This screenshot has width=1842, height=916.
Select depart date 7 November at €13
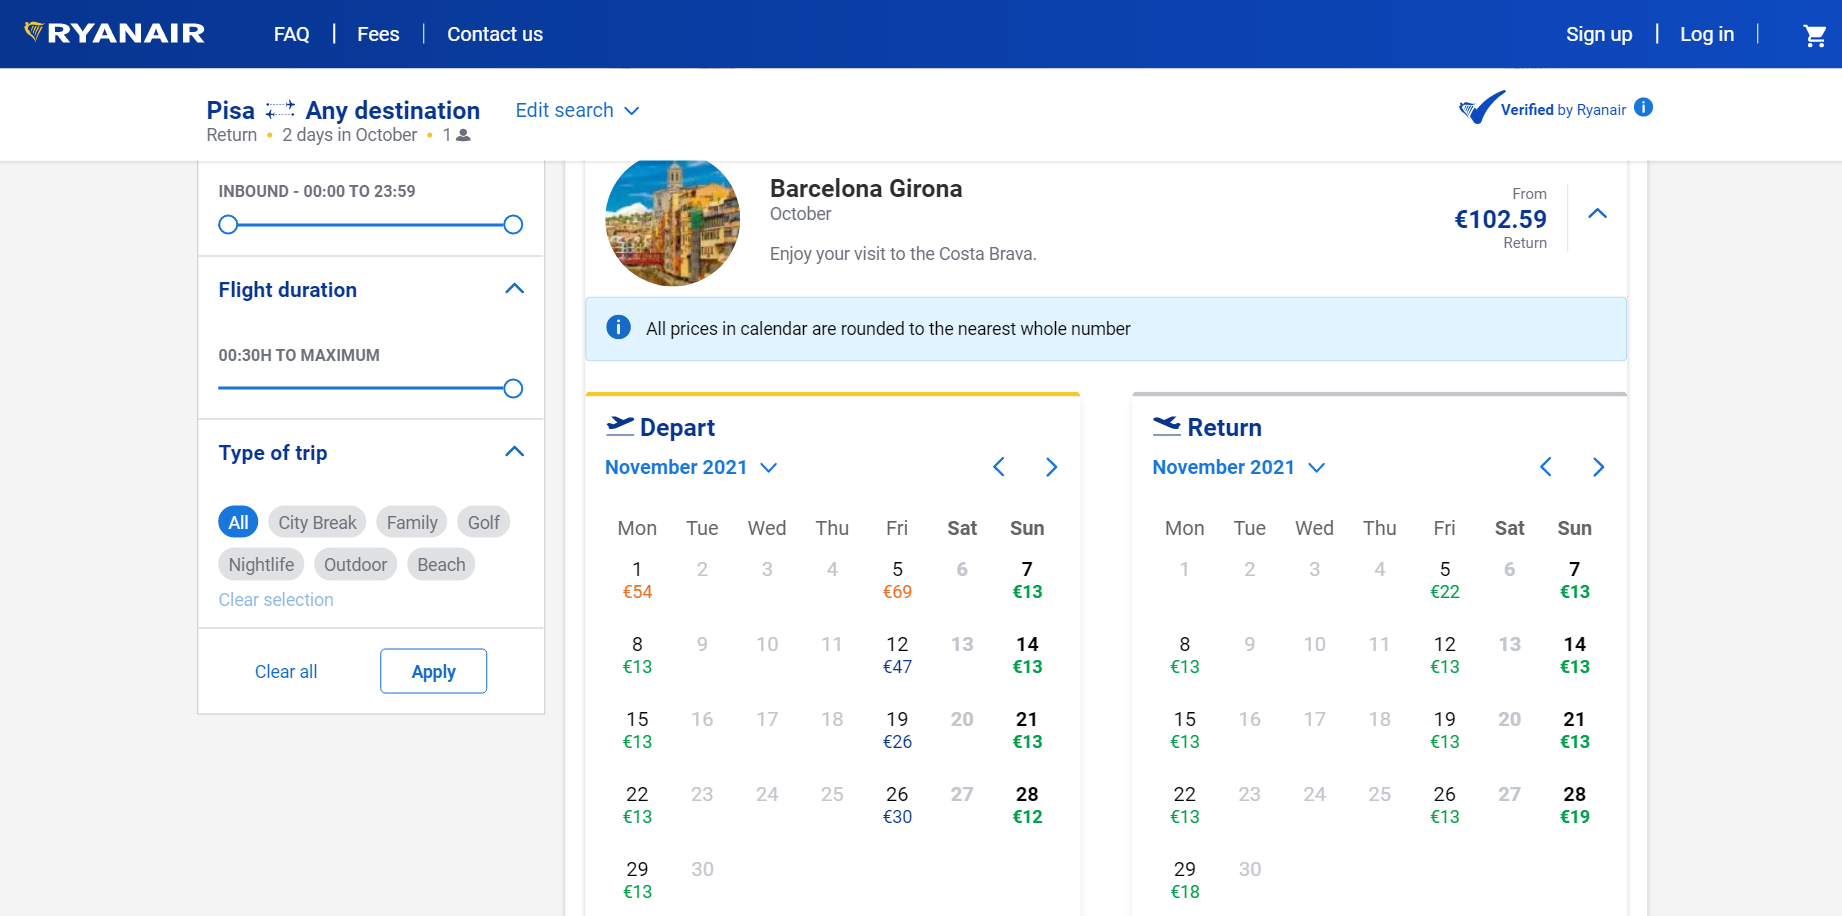tap(1027, 580)
